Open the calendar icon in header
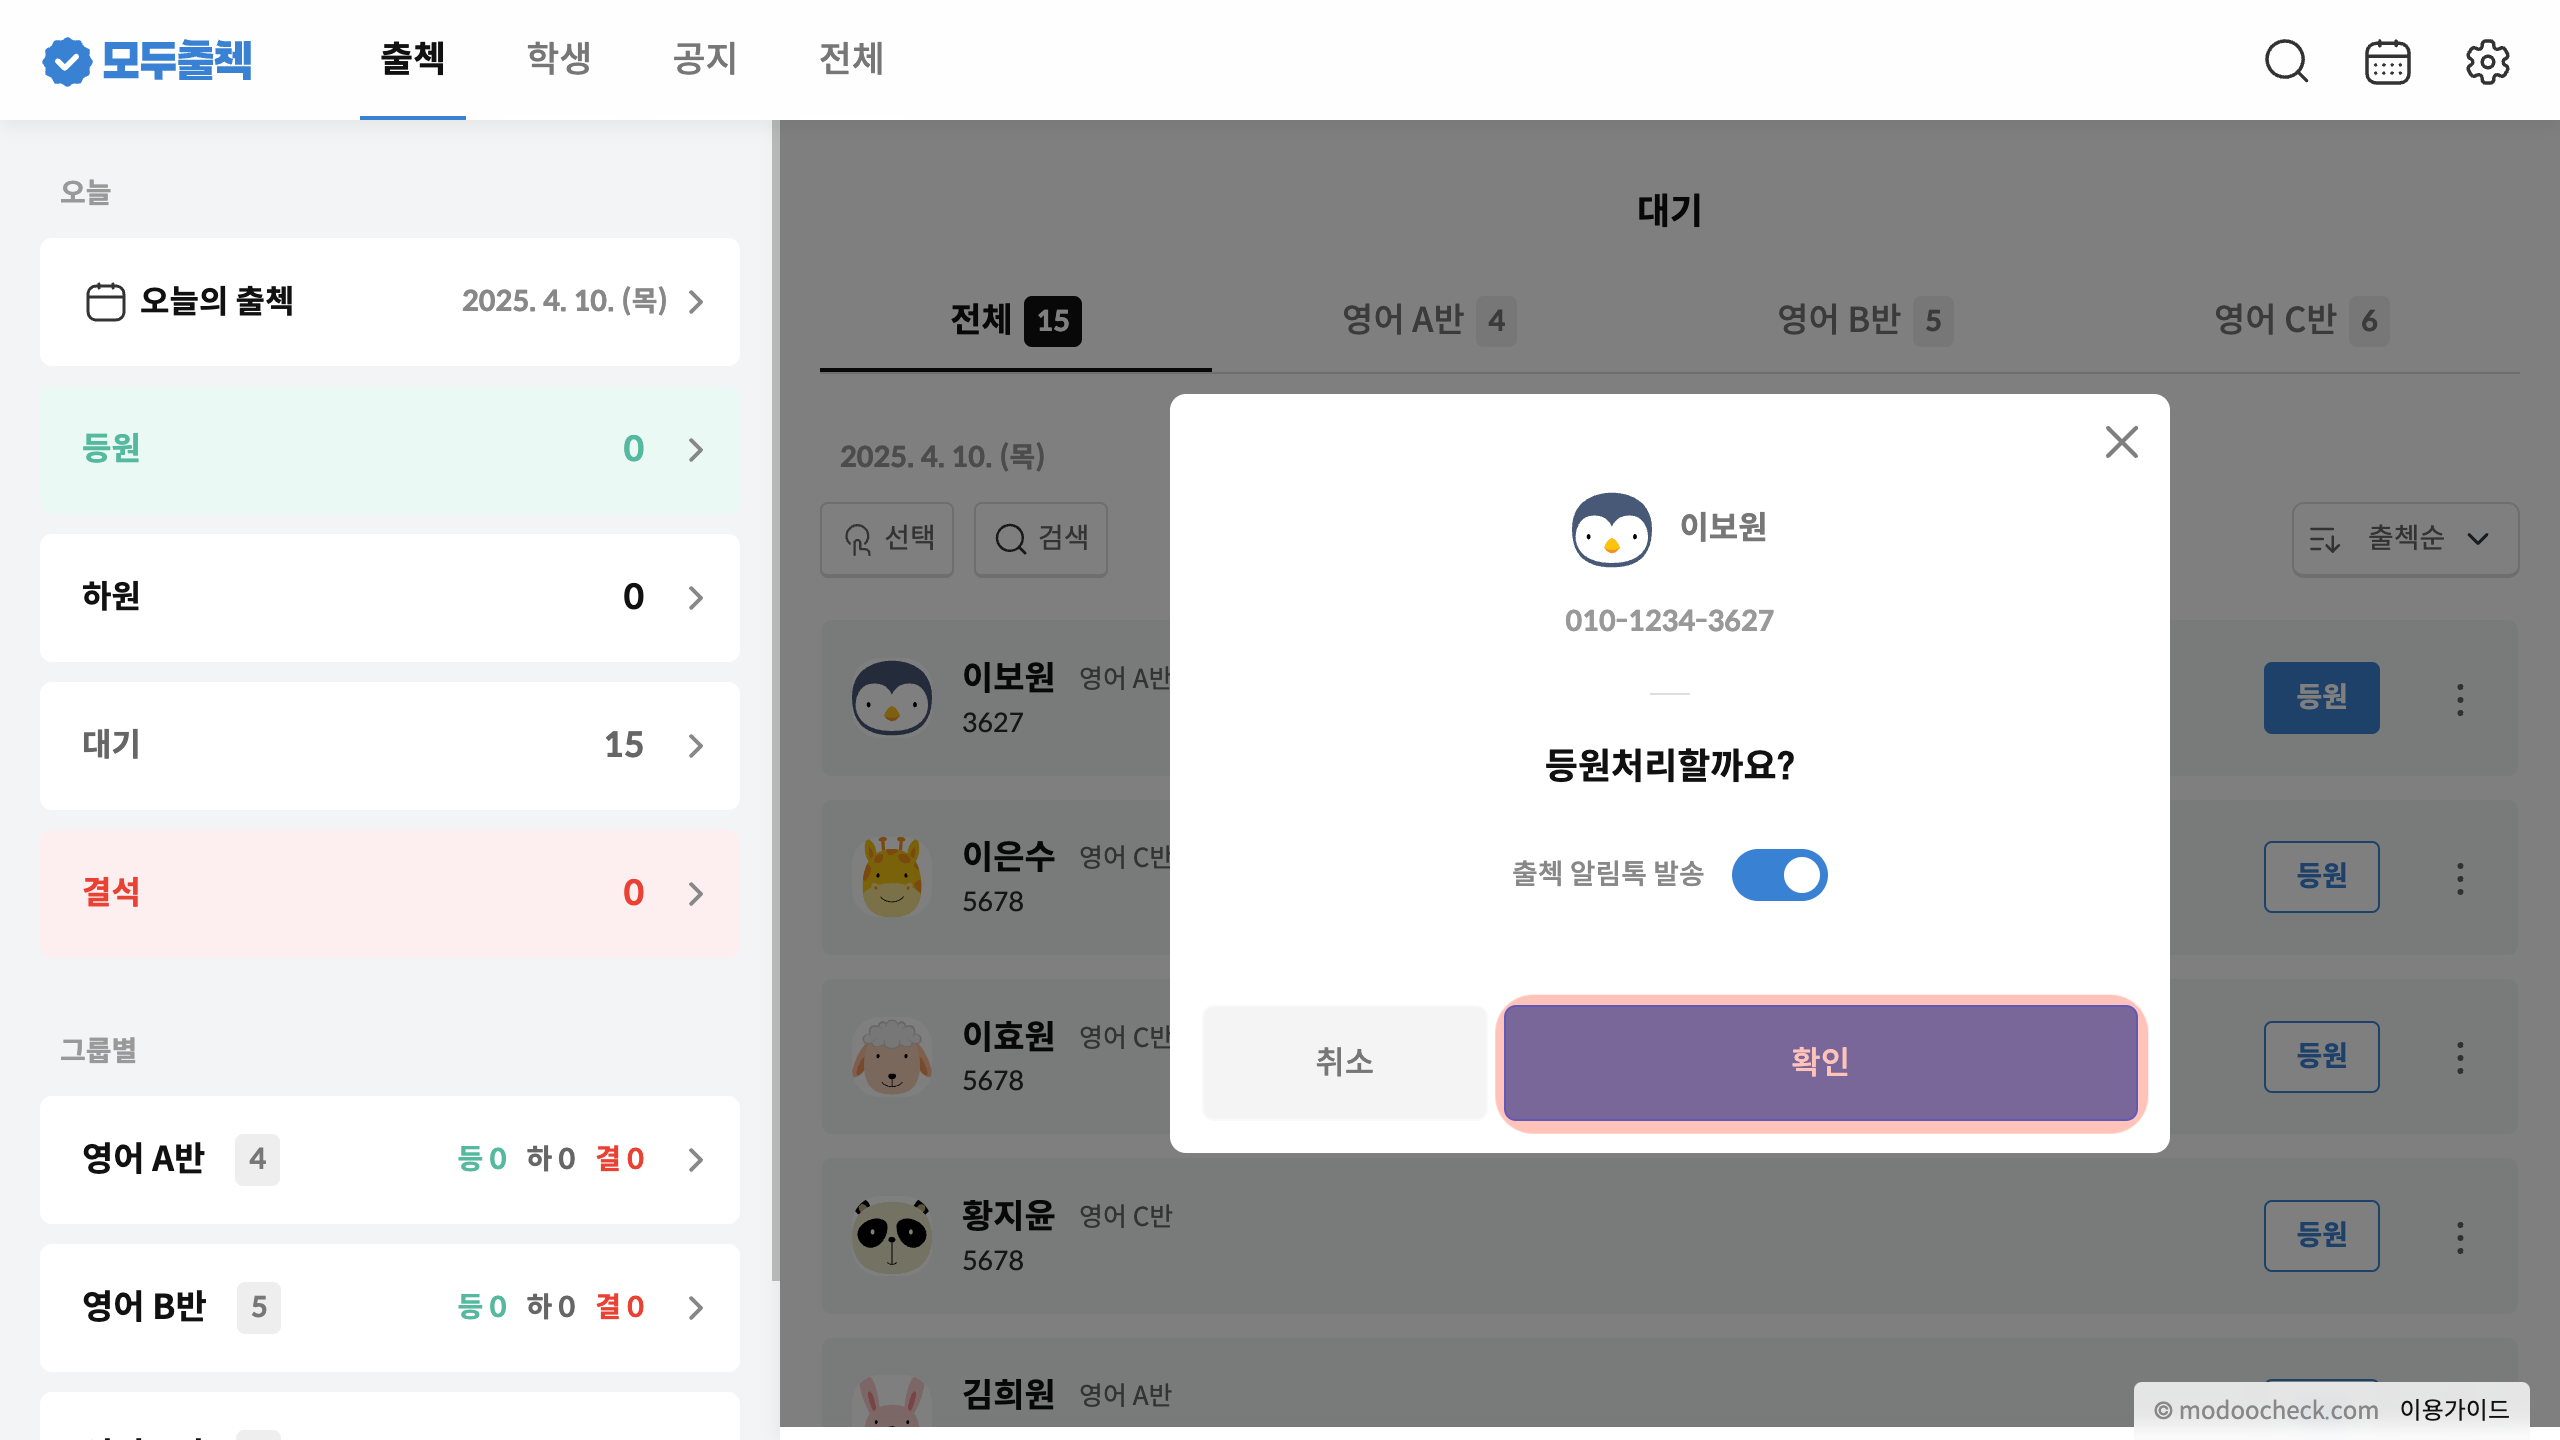2560x1440 pixels. click(x=2387, y=62)
